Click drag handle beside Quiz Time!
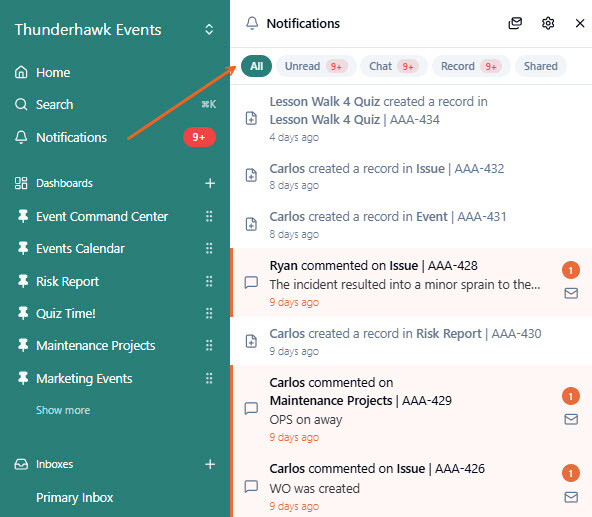The height and width of the screenshot is (517, 592). pos(209,313)
